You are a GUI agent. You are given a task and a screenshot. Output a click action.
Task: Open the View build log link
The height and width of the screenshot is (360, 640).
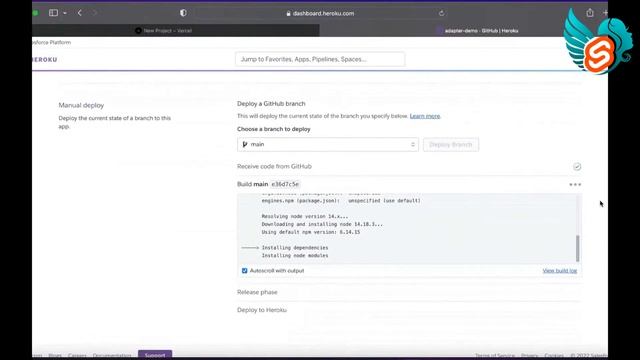(560, 271)
